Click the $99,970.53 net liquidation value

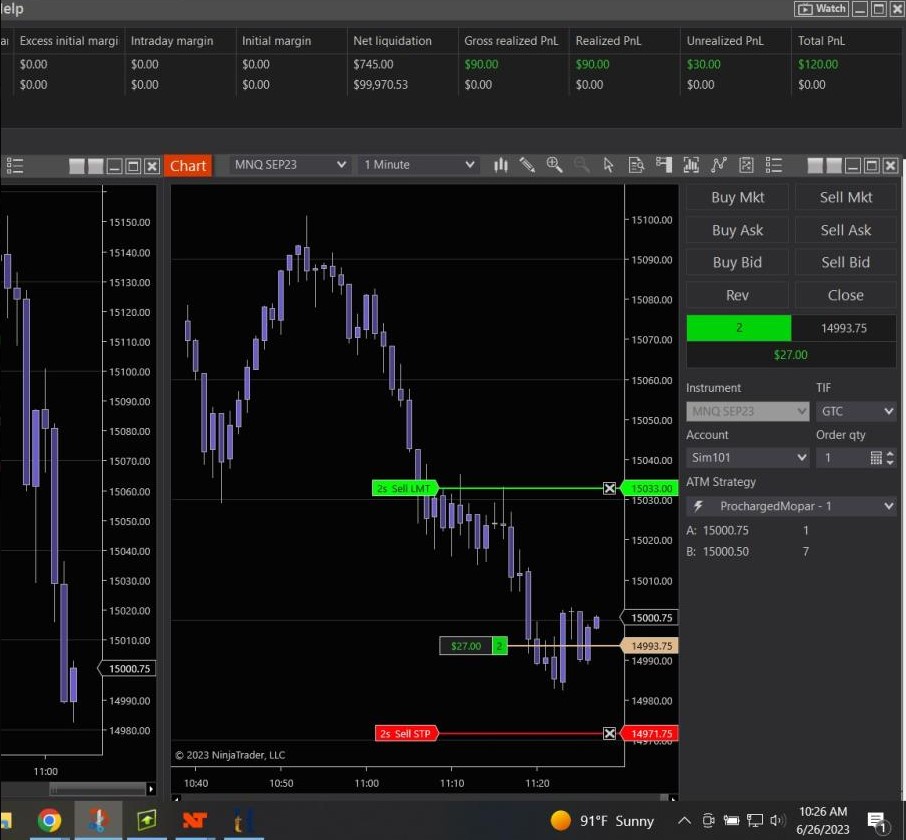click(381, 85)
